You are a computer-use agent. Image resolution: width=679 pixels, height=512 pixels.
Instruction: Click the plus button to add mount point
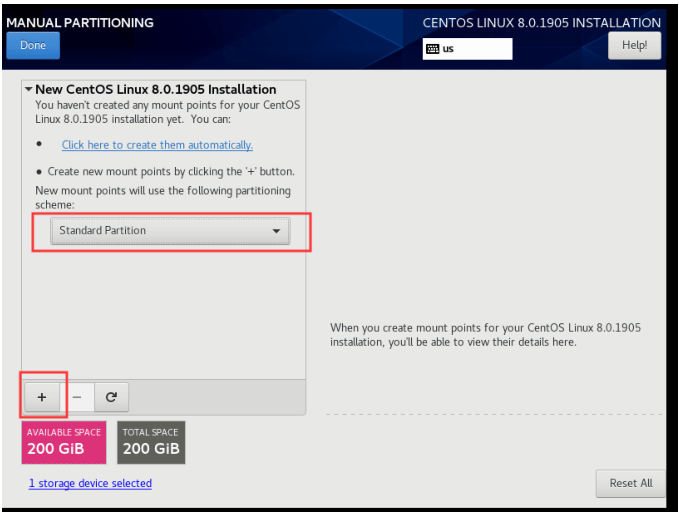(x=42, y=397)
